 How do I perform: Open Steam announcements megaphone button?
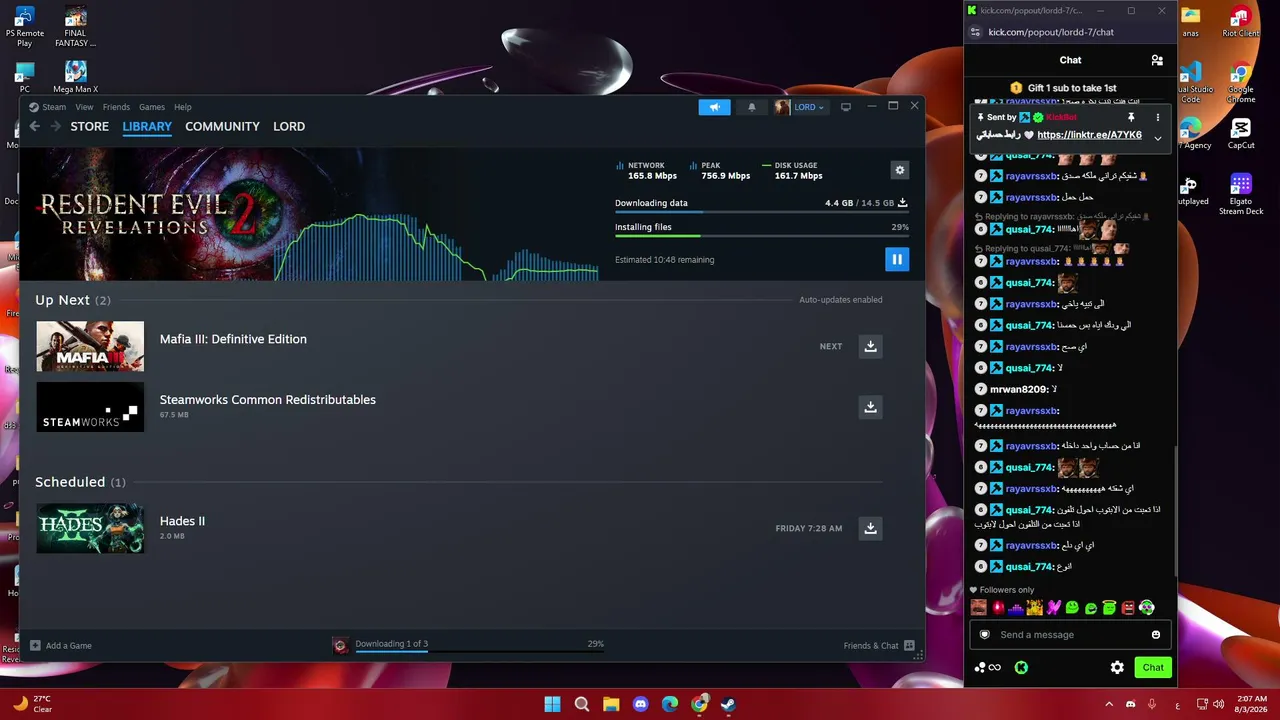[x=714, y=107]
